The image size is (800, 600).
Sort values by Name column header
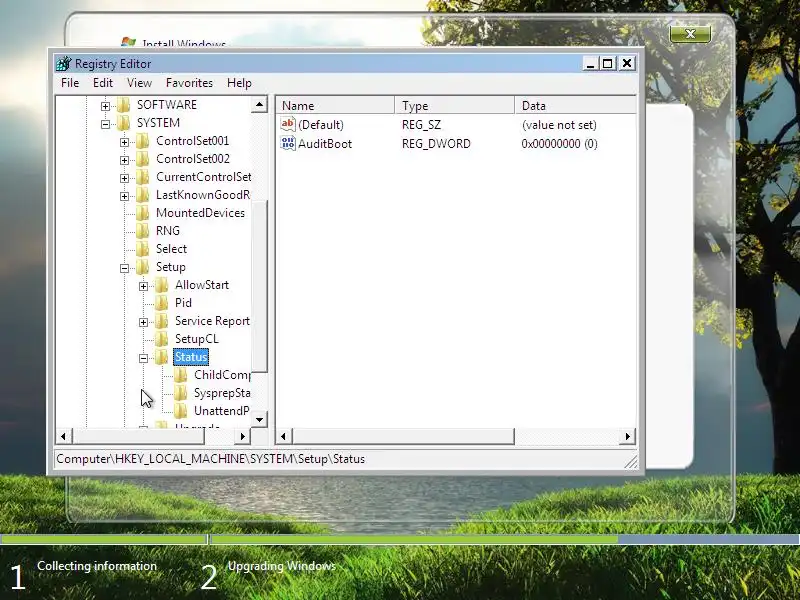[x=335, y=106]
